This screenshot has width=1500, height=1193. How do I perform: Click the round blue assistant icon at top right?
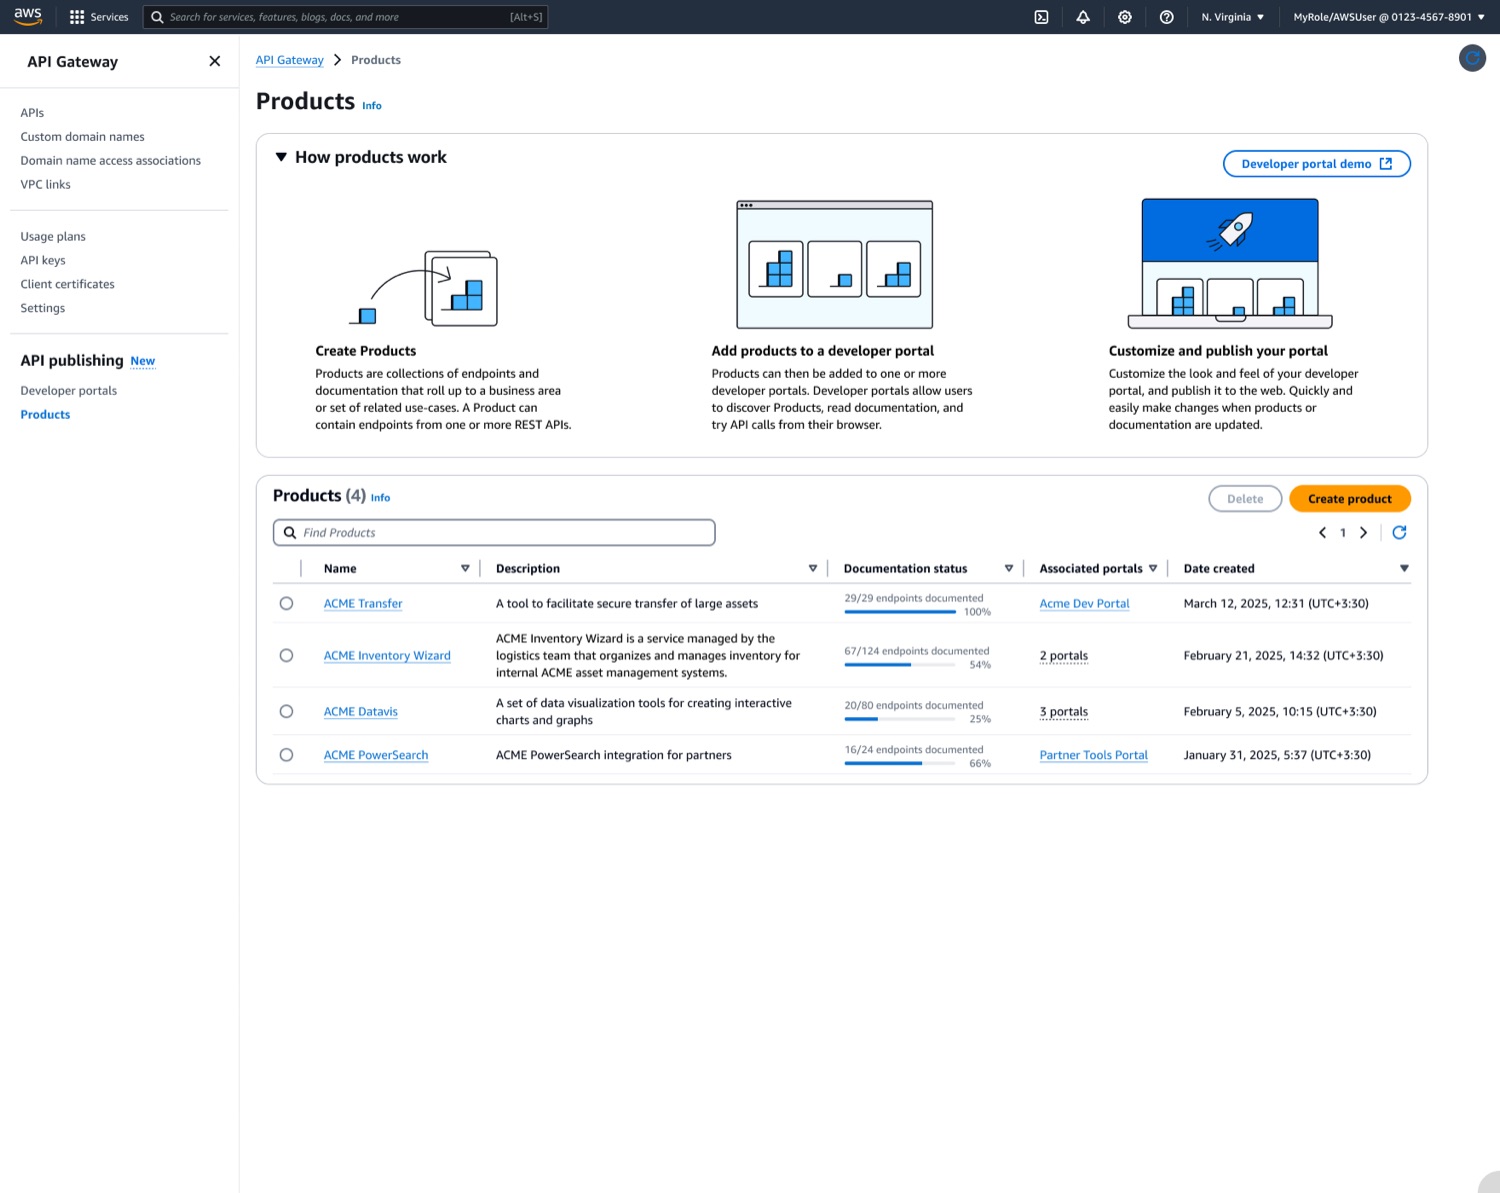pos(1472,58)
